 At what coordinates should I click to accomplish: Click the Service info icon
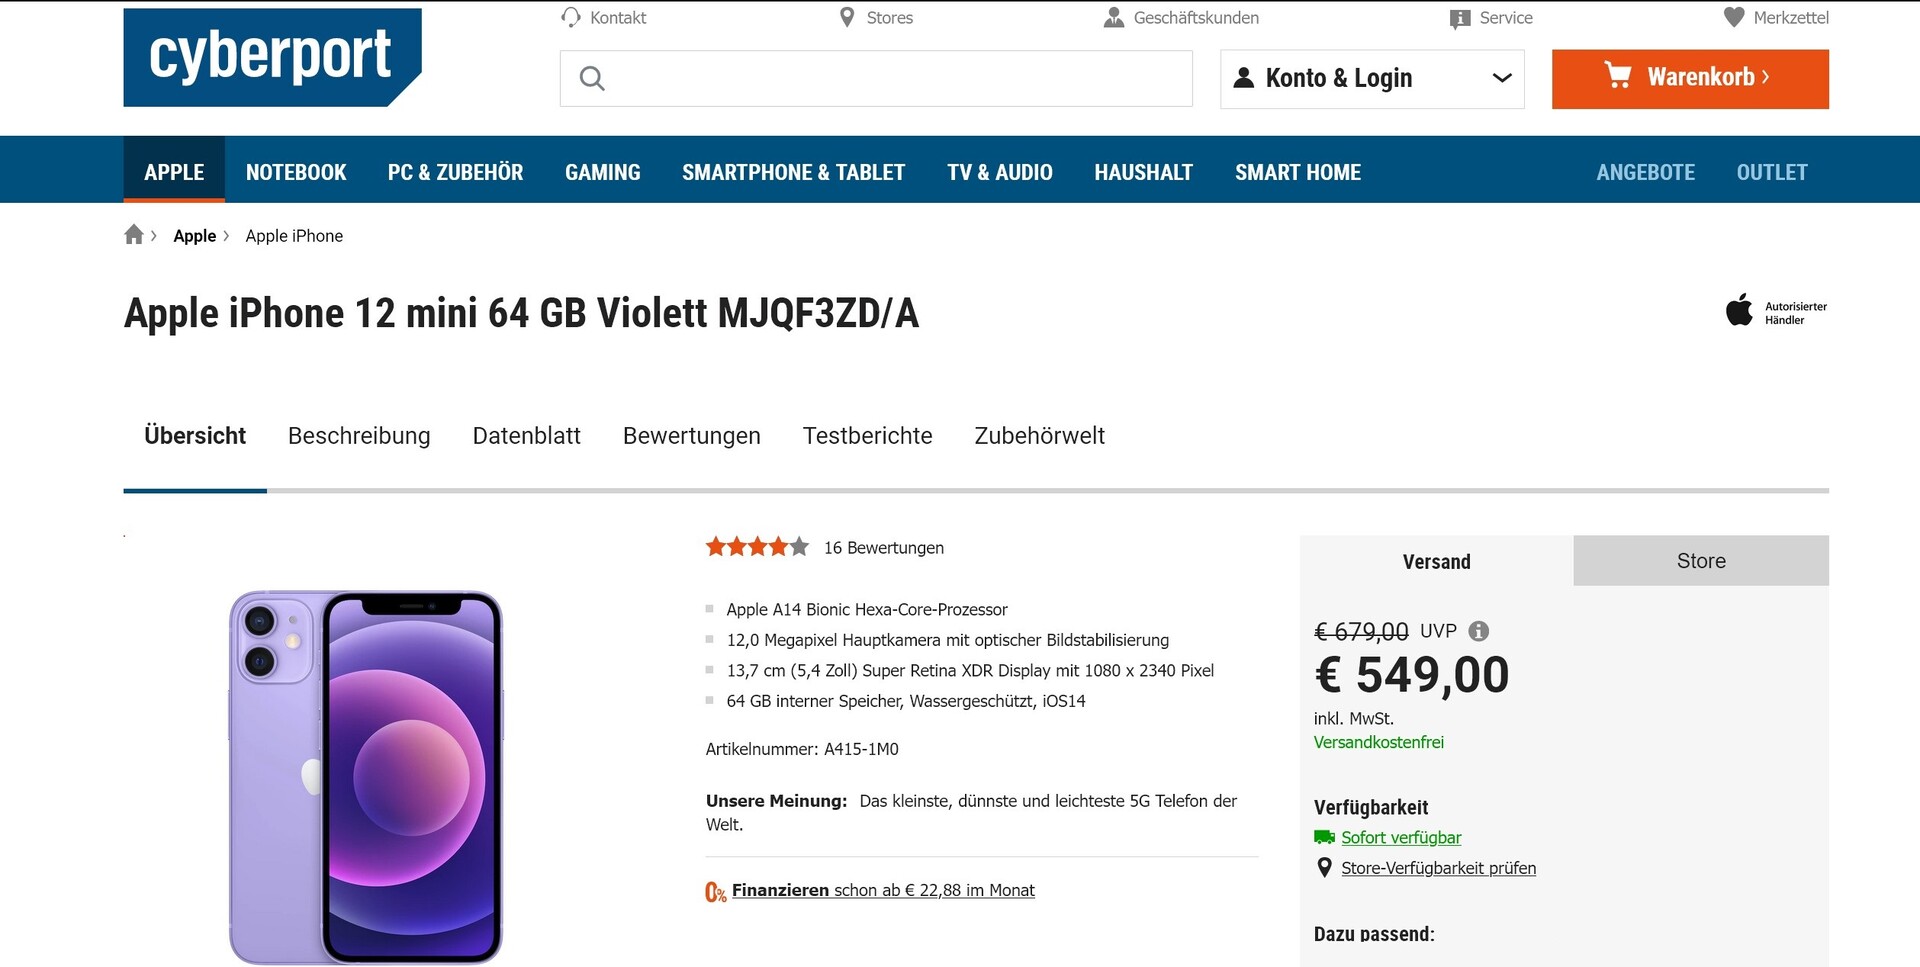coord(1460,18)
